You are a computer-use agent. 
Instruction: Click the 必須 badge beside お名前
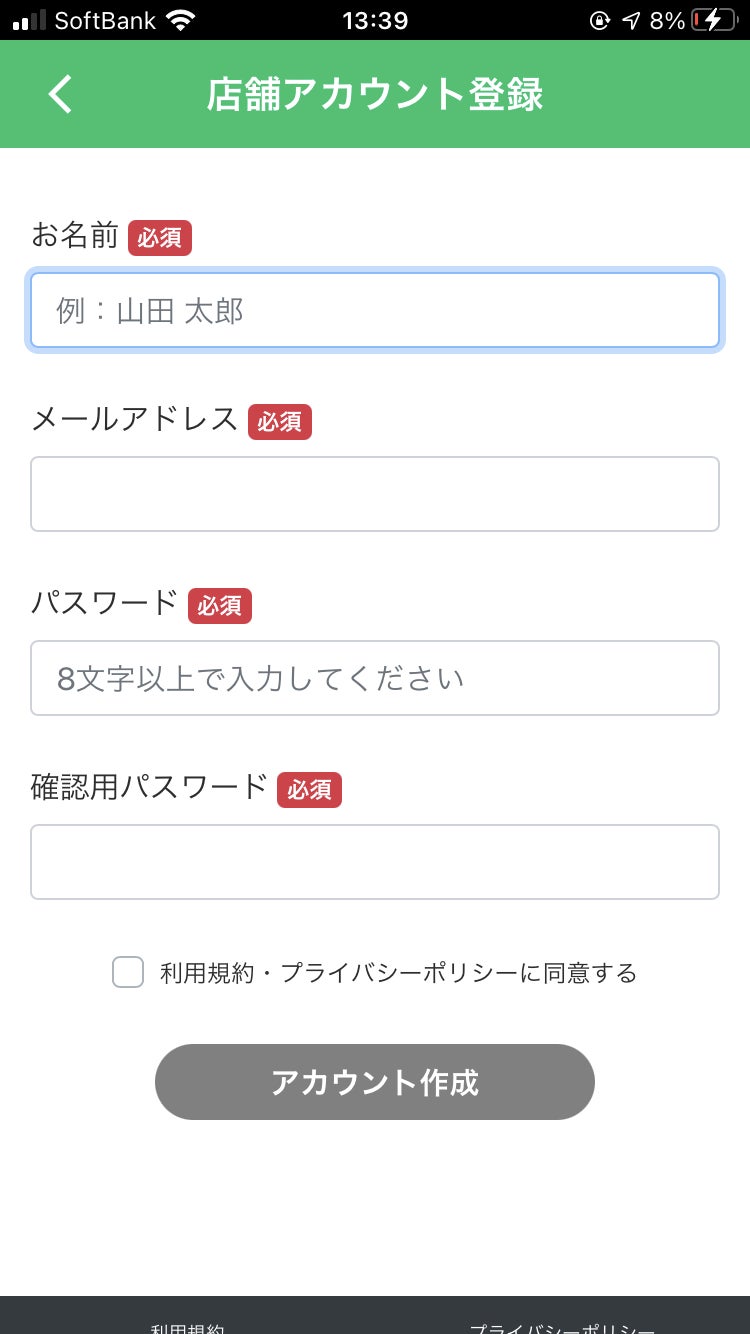point(160,238)
